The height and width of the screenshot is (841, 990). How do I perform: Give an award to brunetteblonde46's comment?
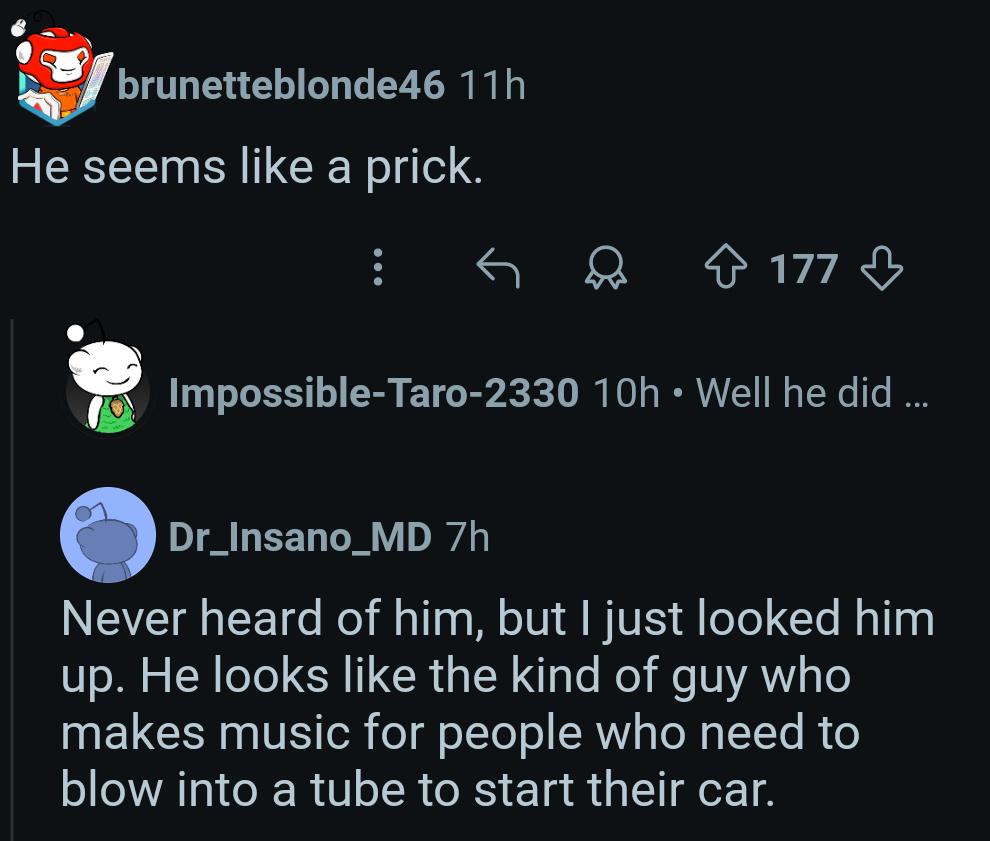[607, 268]
